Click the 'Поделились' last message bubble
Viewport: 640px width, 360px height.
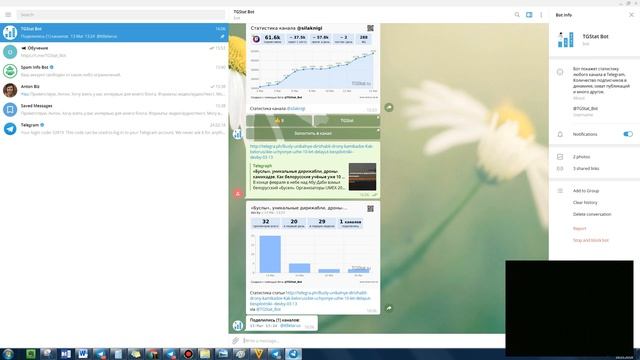click(x=282, y=323)
